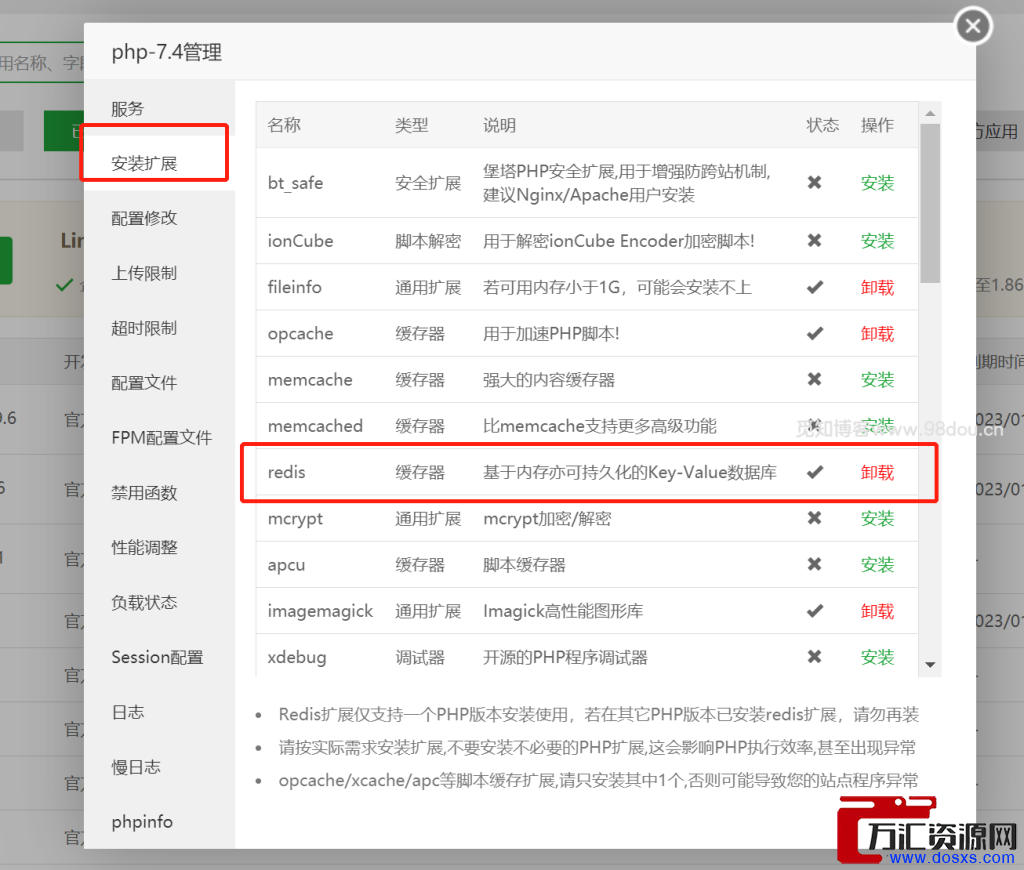Click the xdebug not-installed X icon
The width and height of the screenshot is (1024, 870).
(814, 656)
